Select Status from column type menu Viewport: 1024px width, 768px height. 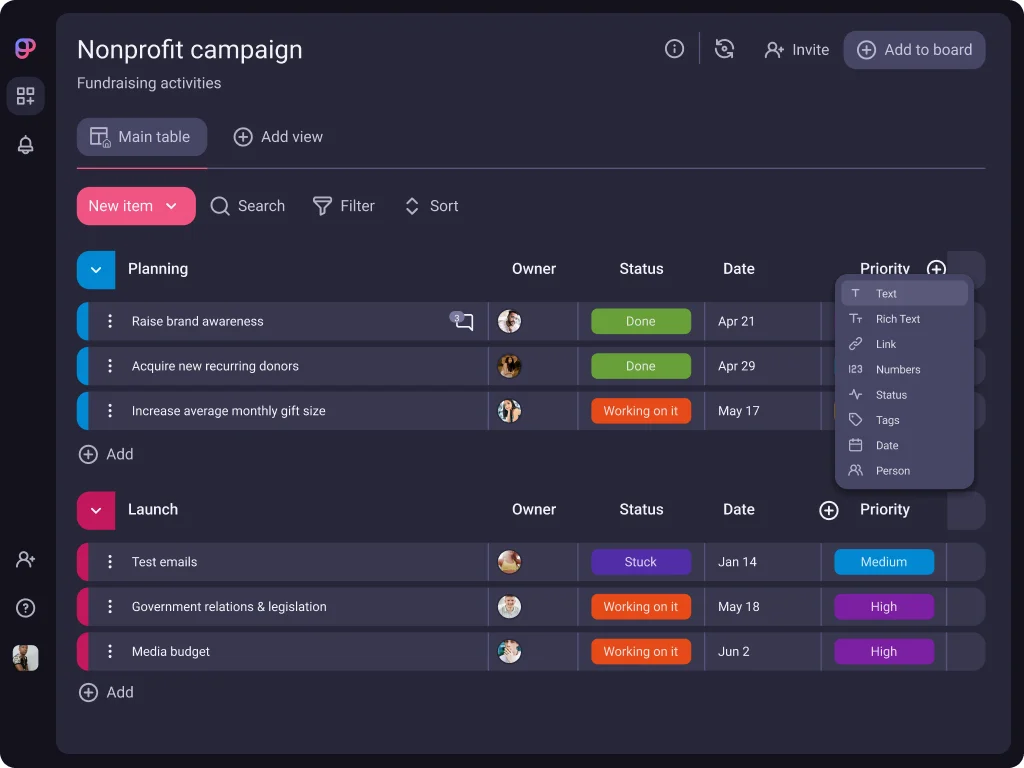889,394
